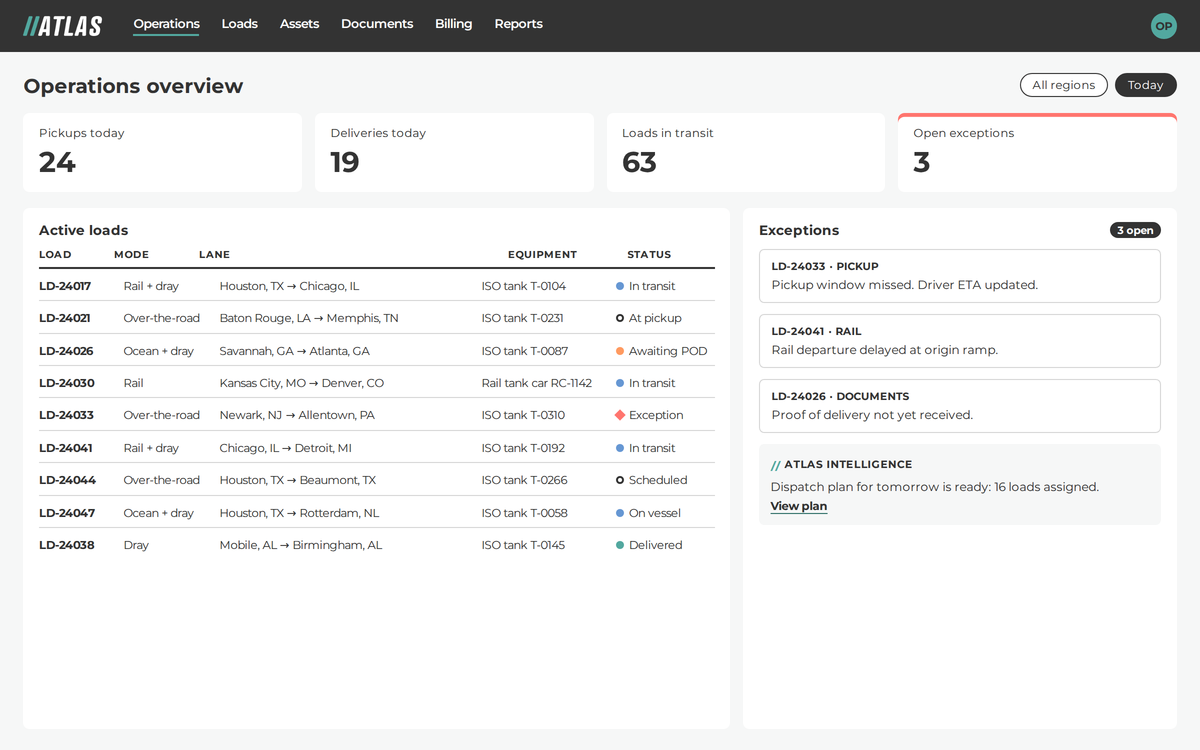The image size is (1200, 750).
Task: Open load LD-24038
Action: point(67,545)
